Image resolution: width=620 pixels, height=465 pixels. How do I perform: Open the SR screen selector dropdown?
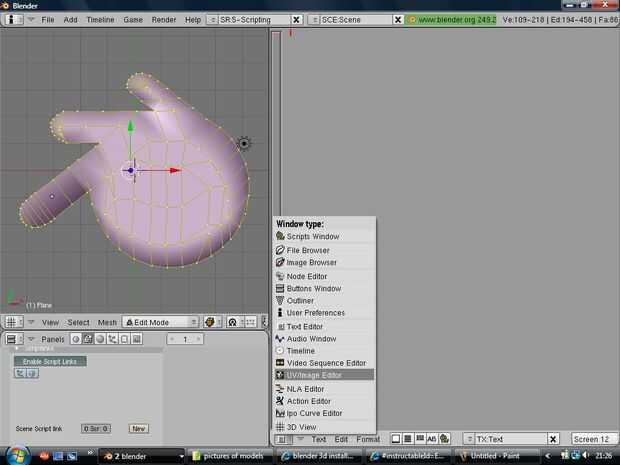pos(212,20)
